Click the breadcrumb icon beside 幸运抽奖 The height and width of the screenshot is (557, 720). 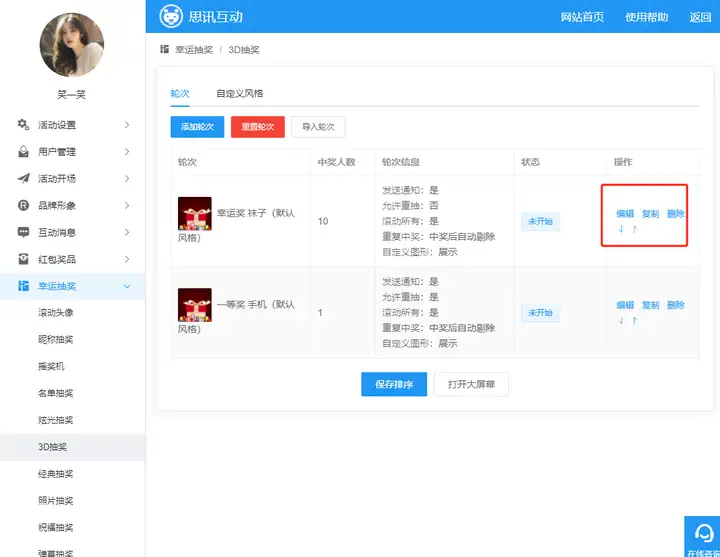point(164,49)
